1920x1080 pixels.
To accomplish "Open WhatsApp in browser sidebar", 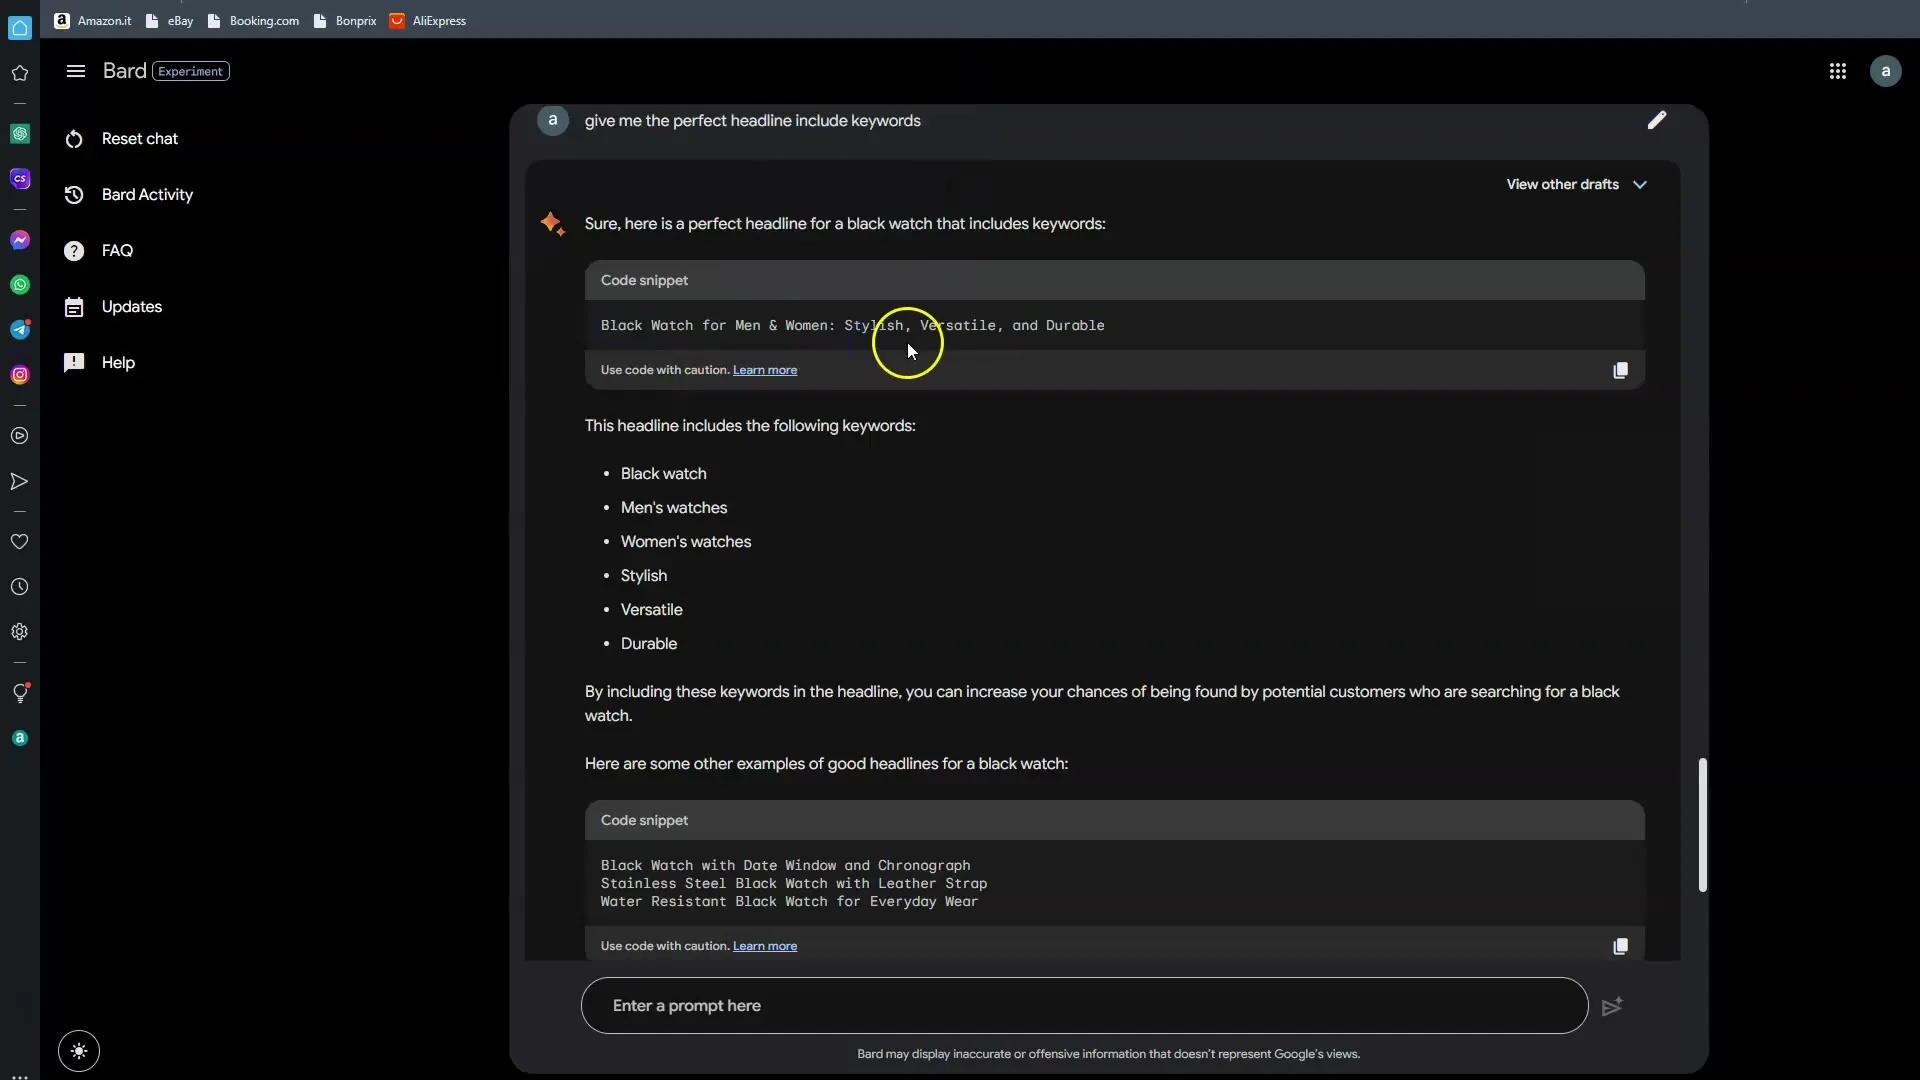I will coord(20,285).
